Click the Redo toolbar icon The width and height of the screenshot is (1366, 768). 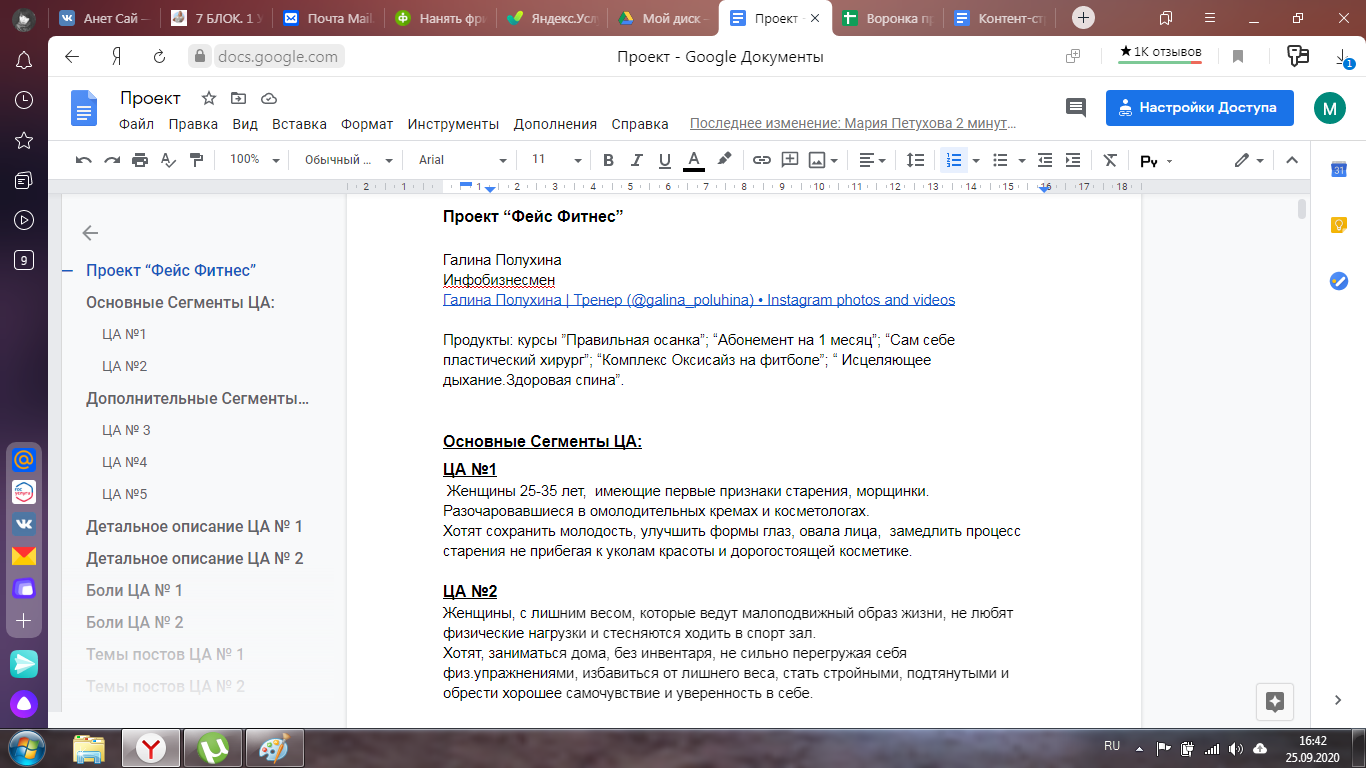pos(112,160)
